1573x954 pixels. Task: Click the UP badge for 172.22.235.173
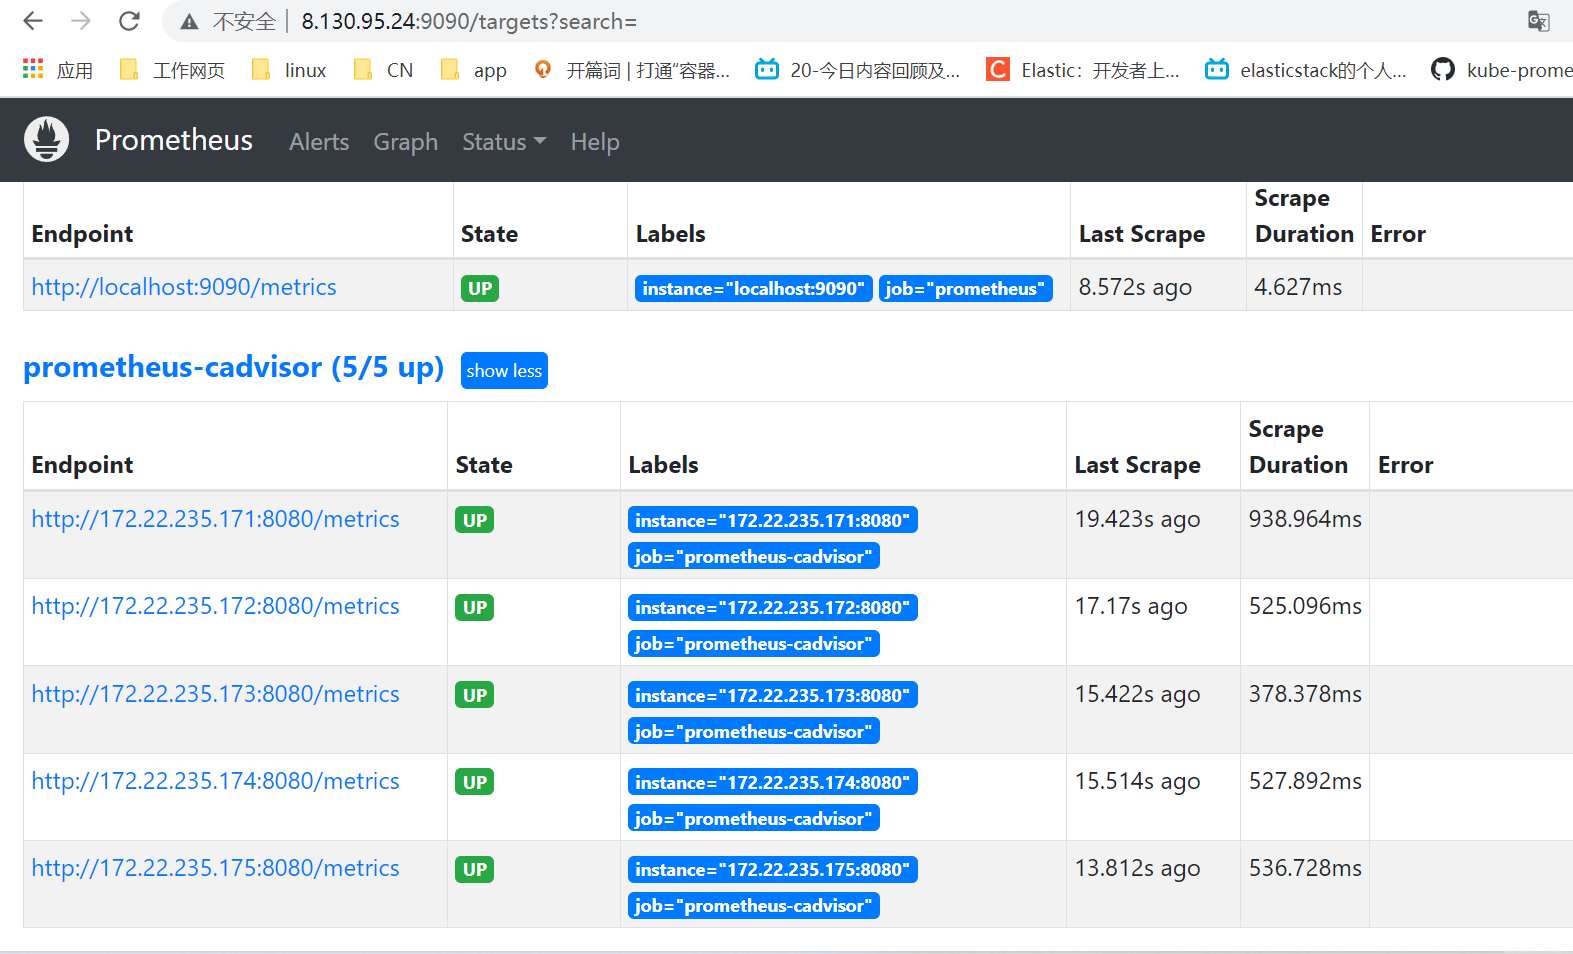point(475,695)
